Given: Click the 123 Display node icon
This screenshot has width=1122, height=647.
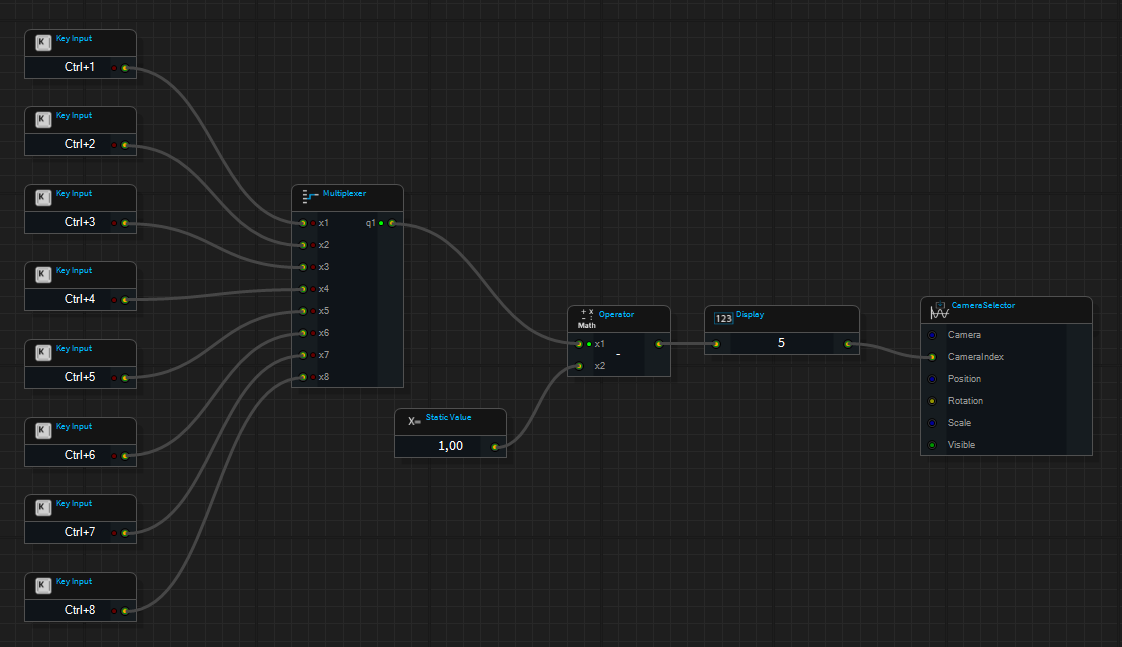Looking at the screenshot, I should coord(723,318).
